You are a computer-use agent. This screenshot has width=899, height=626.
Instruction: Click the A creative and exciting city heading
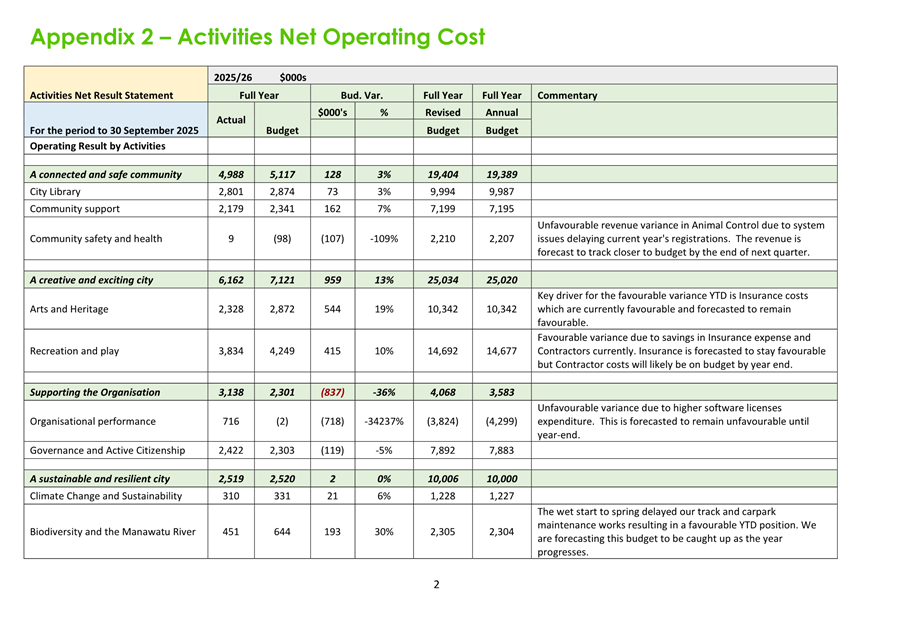(x=91, y=280)
